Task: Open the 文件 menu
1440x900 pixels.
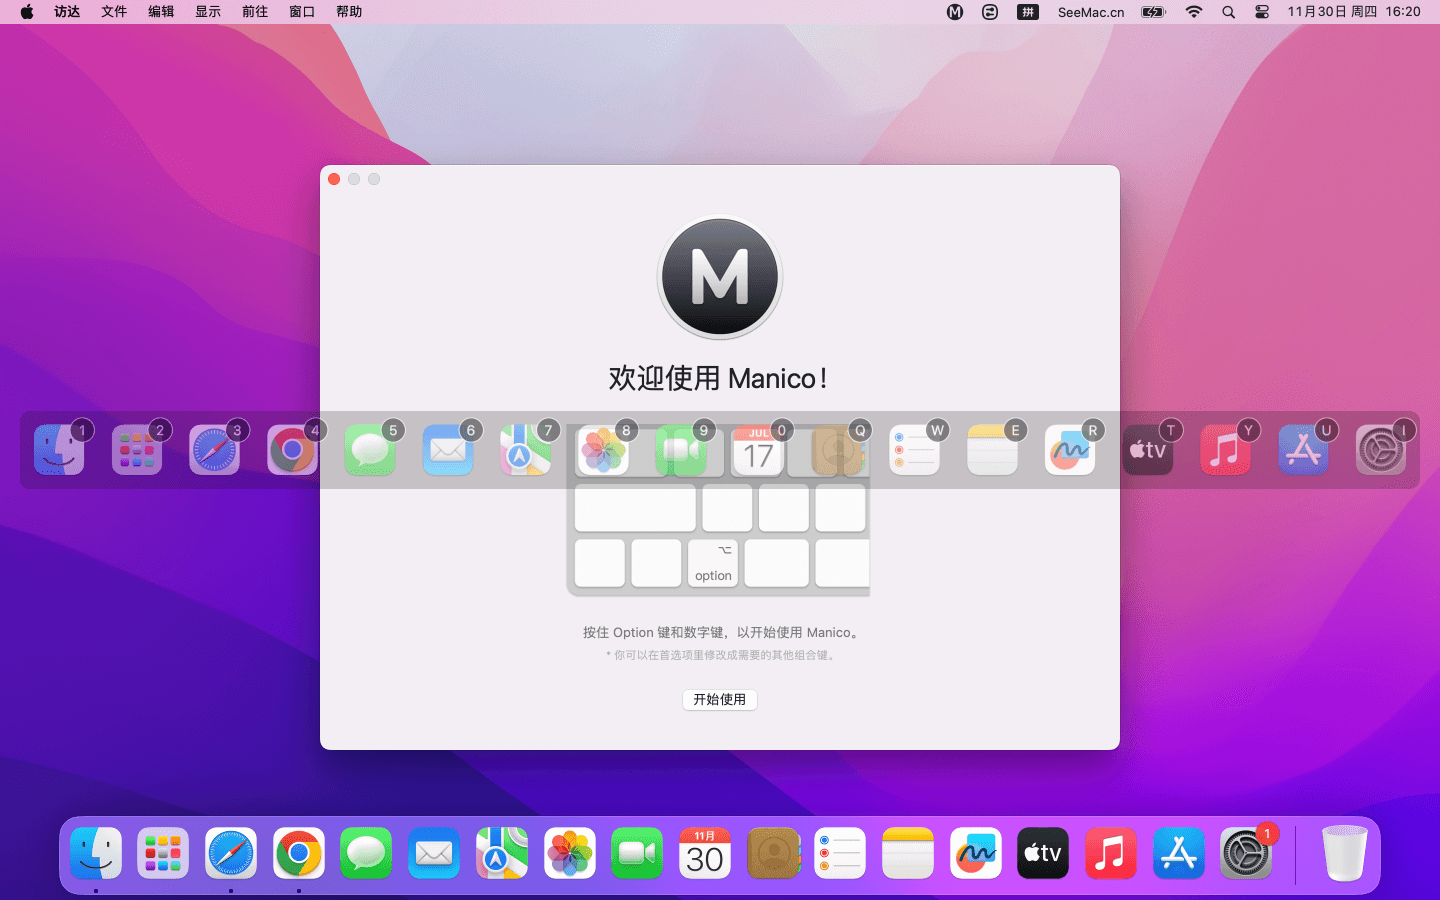Action: [114, 12]
